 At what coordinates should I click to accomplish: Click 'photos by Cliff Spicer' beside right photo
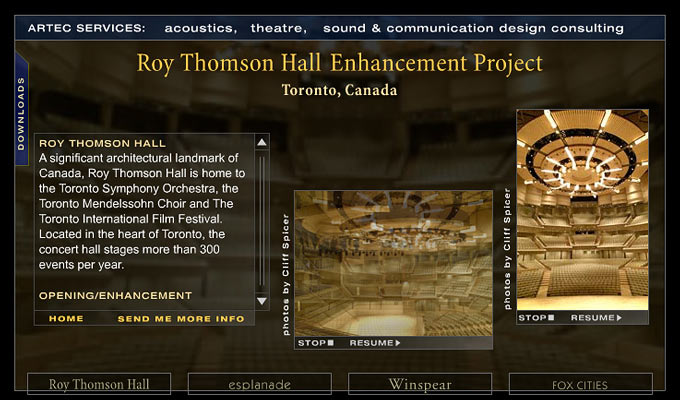pos(507,249)
